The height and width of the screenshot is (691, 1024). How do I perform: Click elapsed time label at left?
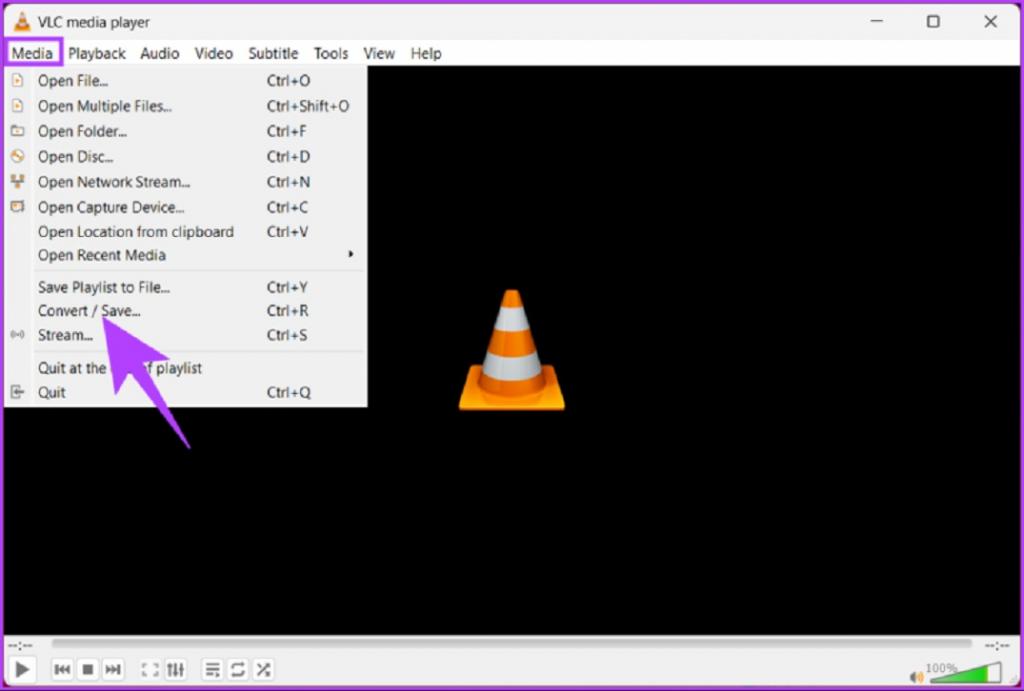[x=20, y=645]
